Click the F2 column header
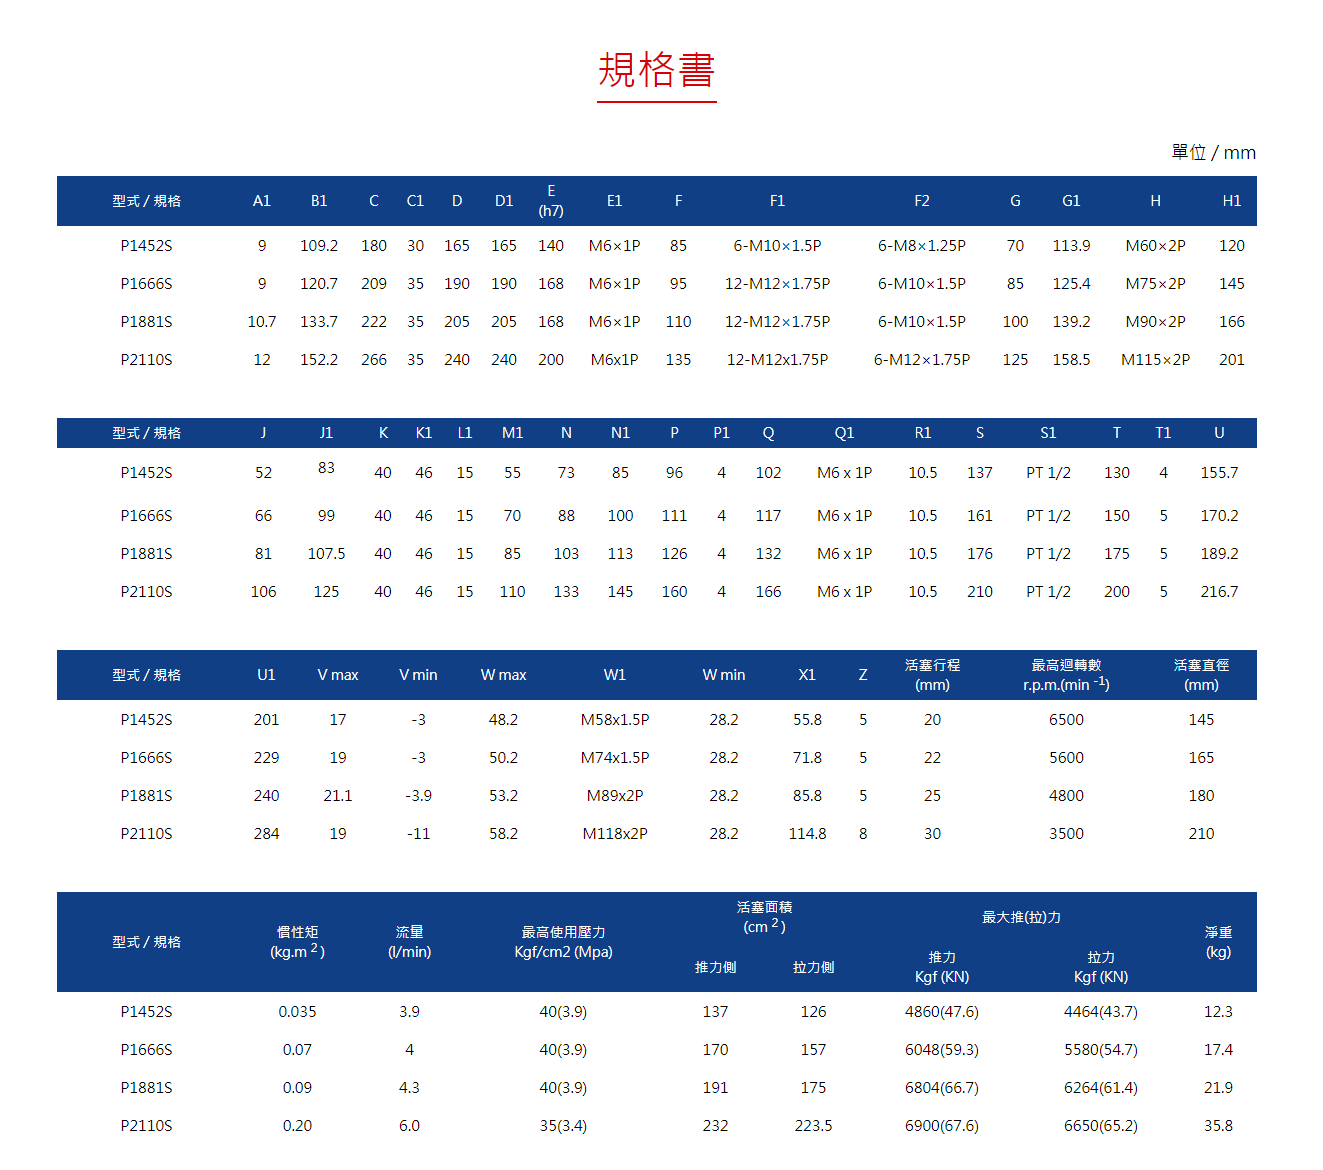The width and height of the screenshot is (1323, 1170). click(921, 201)
